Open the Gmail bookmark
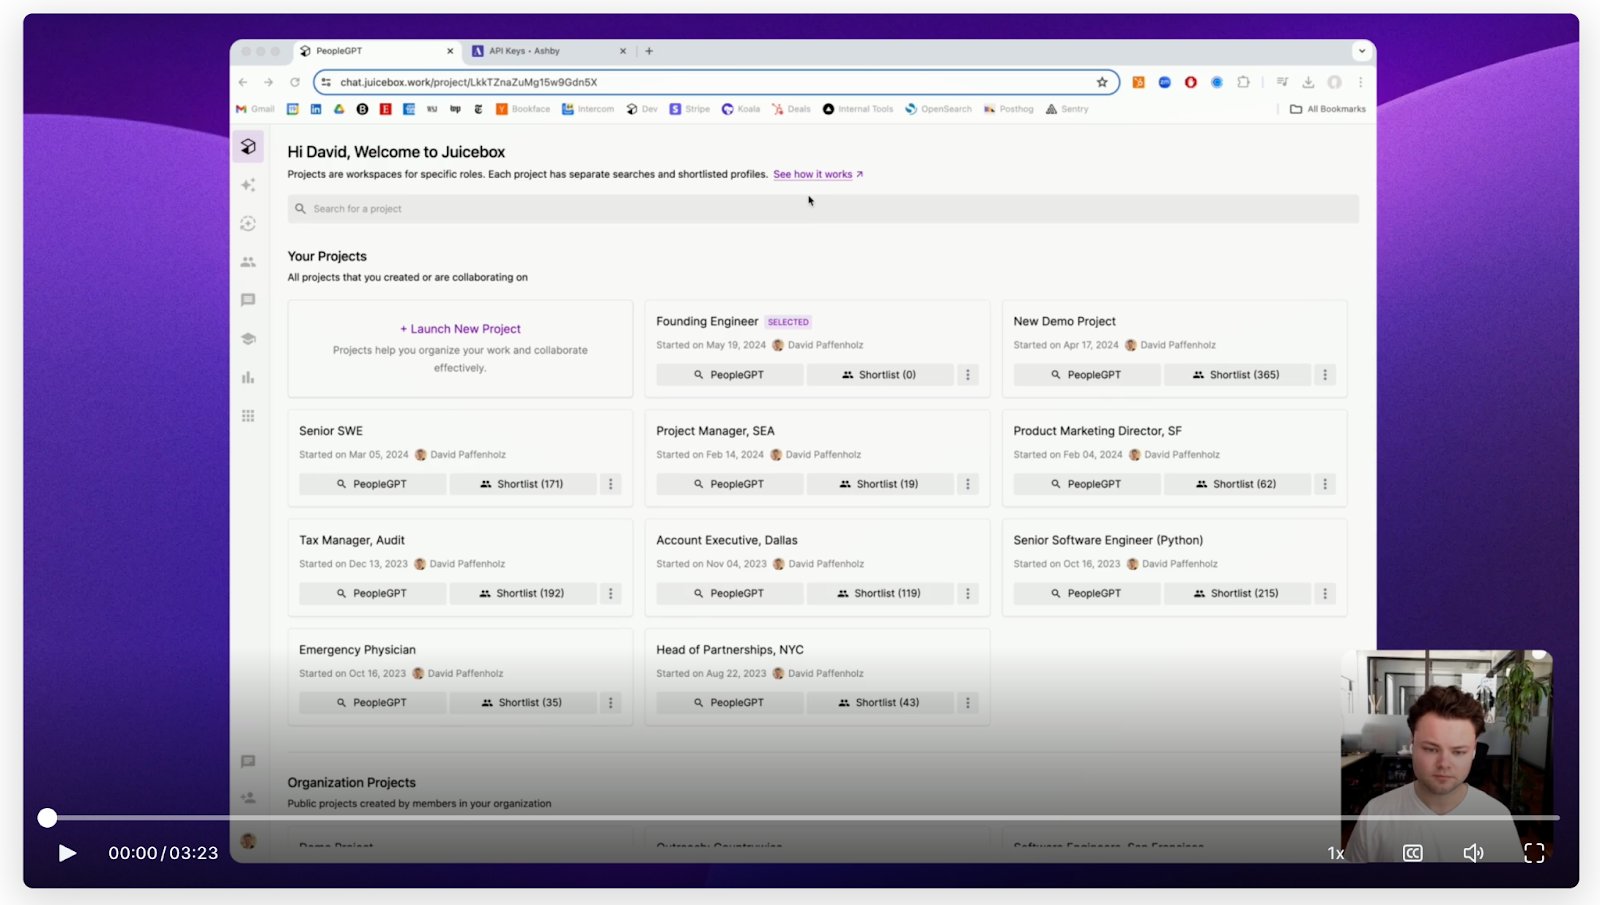Screen dimensions: 1600x905 [x=255, y=109]
